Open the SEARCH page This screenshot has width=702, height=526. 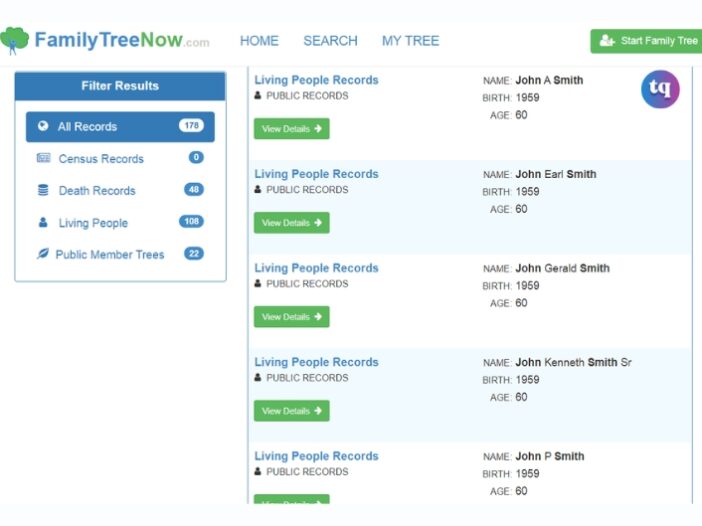330,41
